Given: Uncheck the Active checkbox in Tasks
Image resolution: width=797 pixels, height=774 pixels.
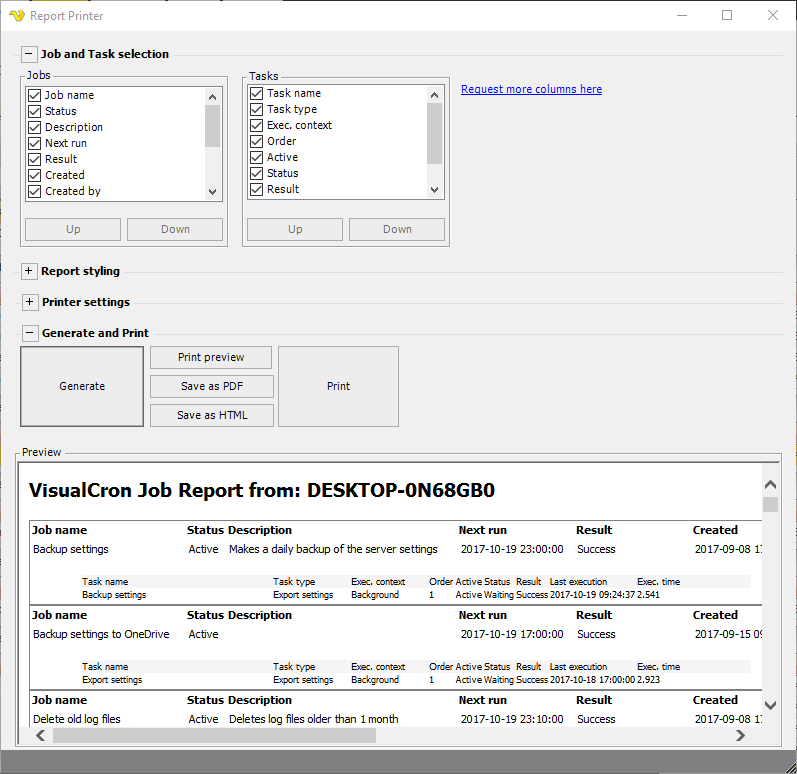Looking at the screenshot, I should tap(257, 158).
